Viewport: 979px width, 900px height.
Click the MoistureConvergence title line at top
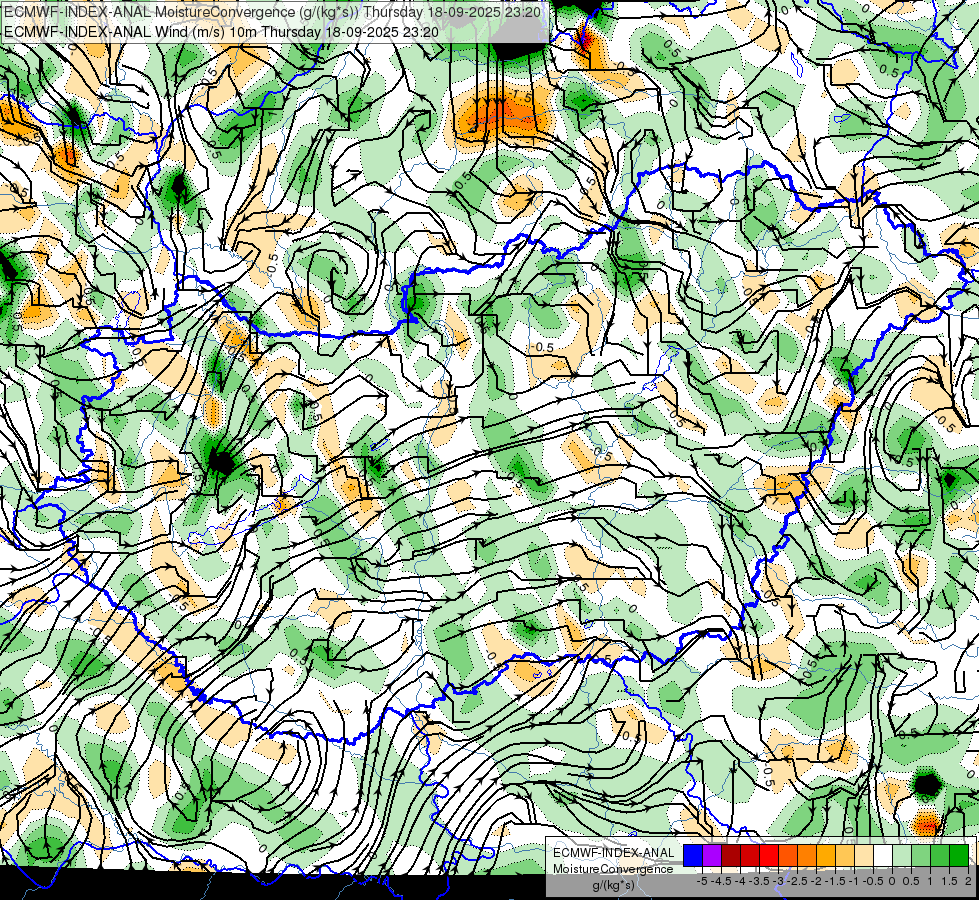(x=272, y=11)
